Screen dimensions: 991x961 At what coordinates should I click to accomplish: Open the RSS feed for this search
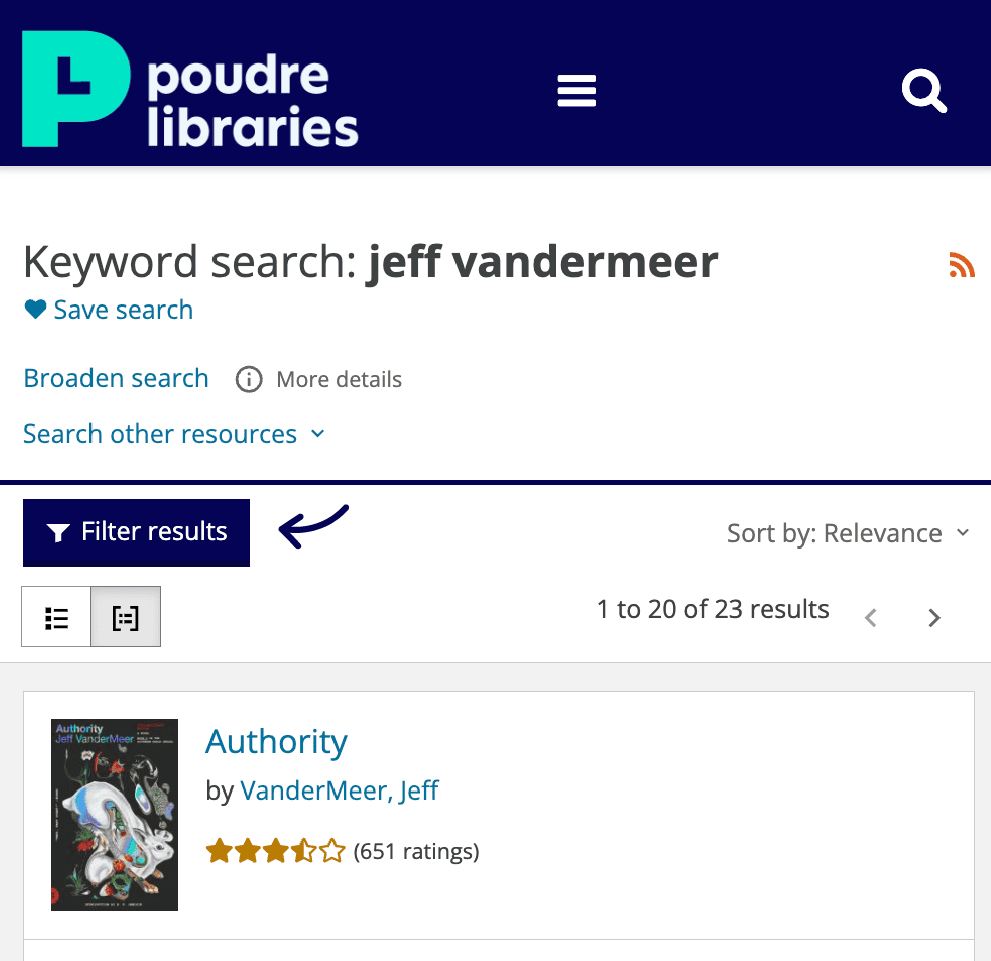click(961, 265)
